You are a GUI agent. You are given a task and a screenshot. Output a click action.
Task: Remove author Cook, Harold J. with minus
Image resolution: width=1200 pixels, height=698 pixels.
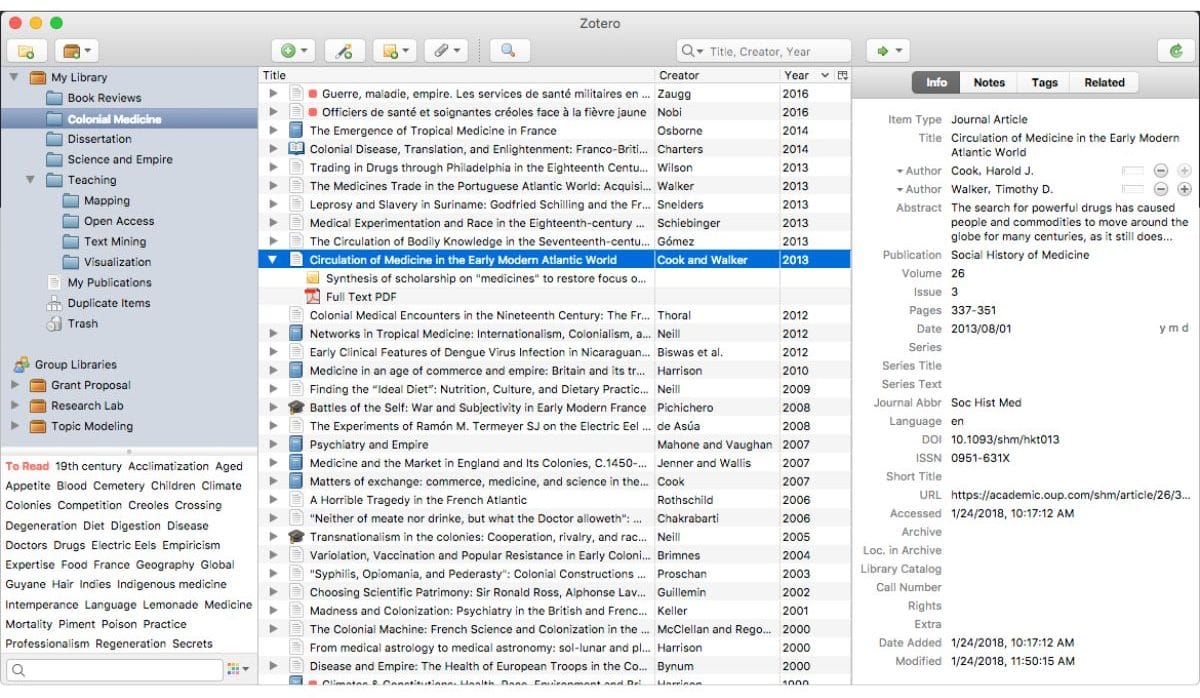1161,171
